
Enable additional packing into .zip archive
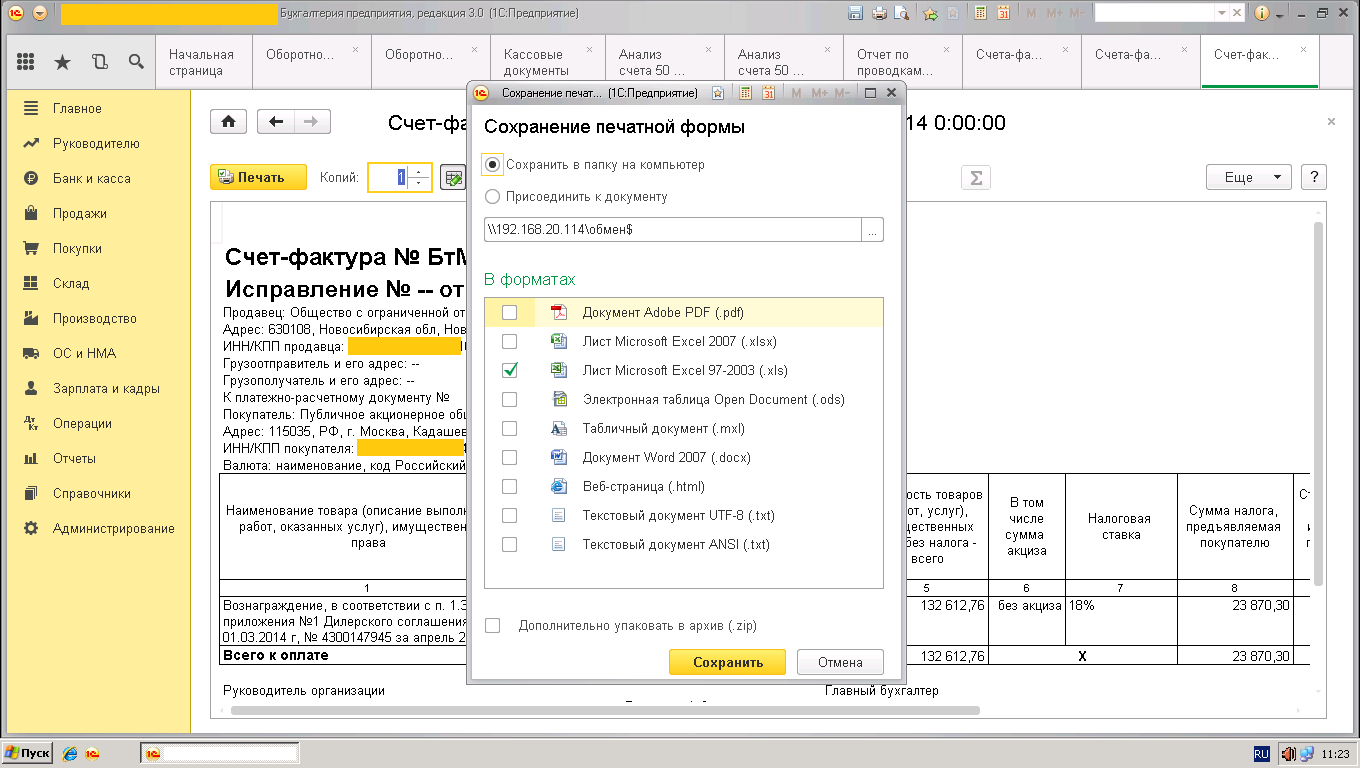[492, 625]
